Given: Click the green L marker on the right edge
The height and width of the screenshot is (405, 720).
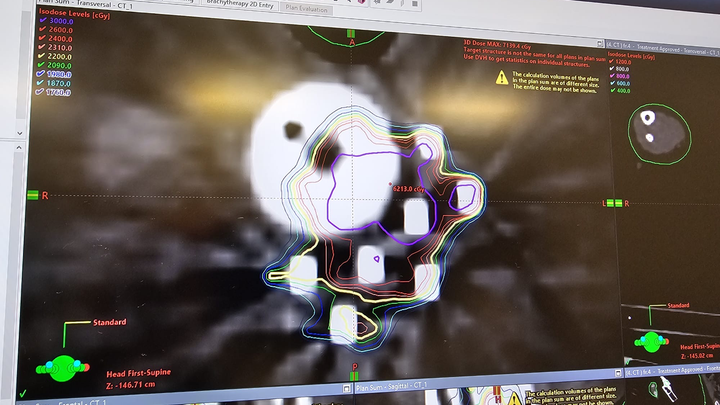Looking at the screenshot, I should click(608, 203).
